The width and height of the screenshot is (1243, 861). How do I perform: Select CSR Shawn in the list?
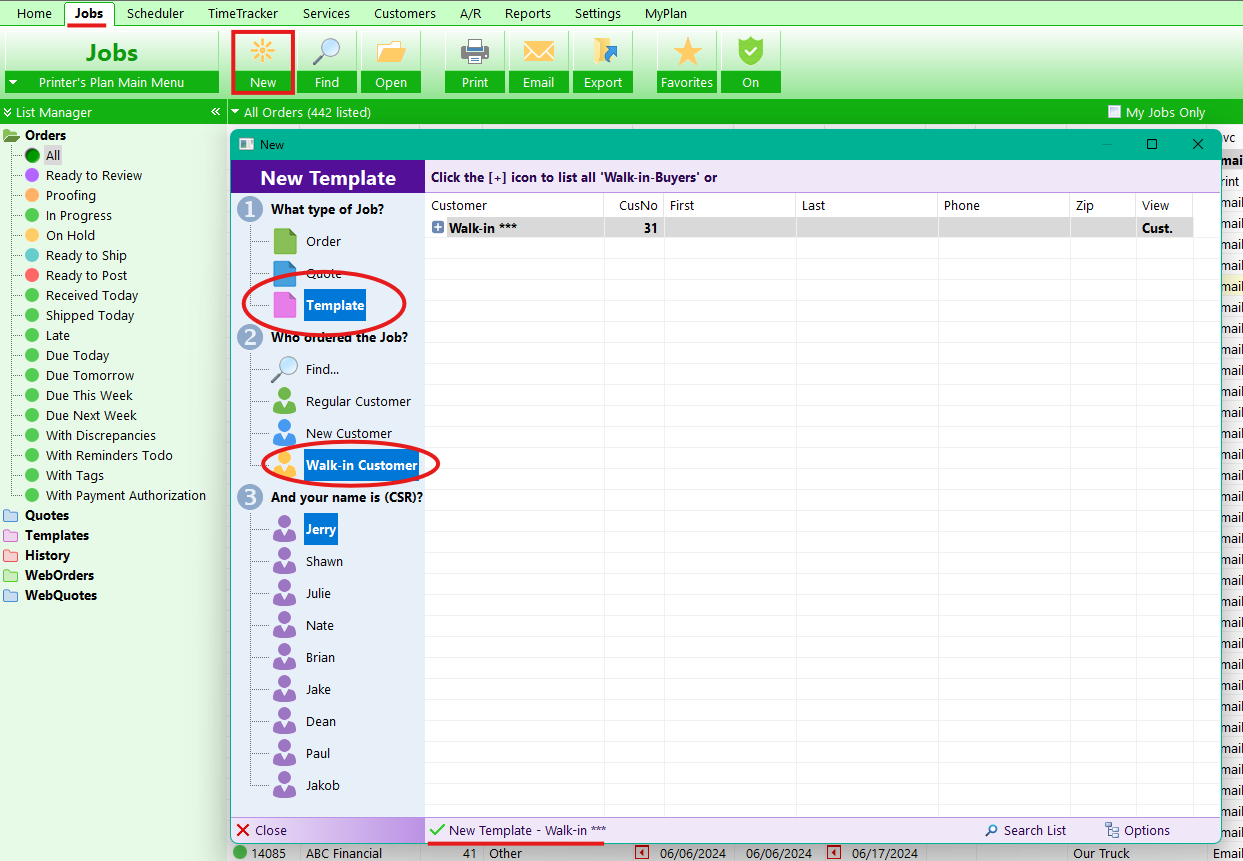click(x=324, y=561)
